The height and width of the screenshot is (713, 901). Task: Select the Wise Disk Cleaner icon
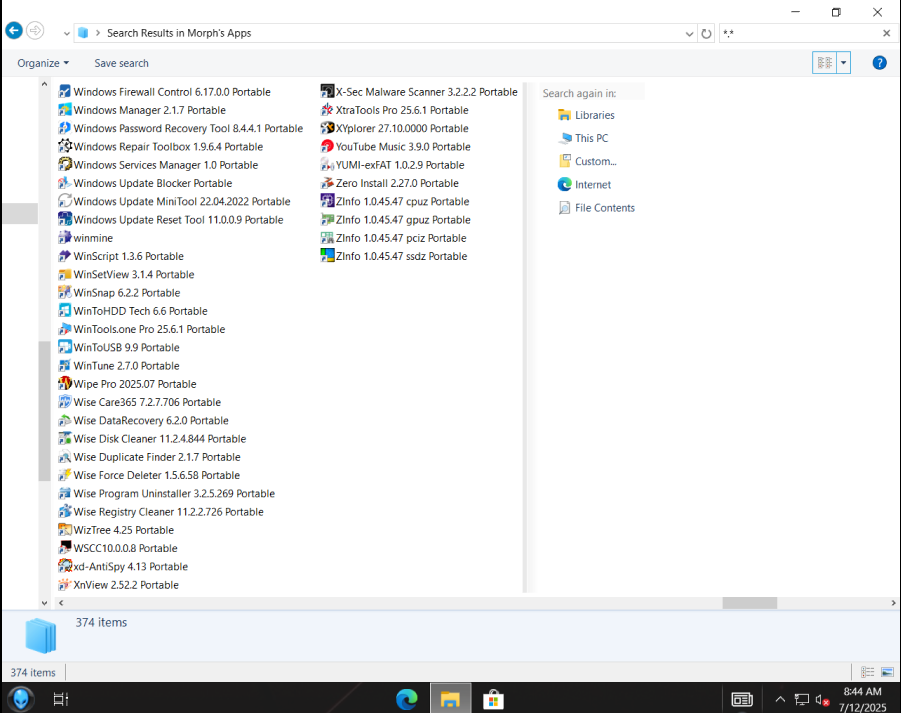pyautogui.click(x=65, y=439)
